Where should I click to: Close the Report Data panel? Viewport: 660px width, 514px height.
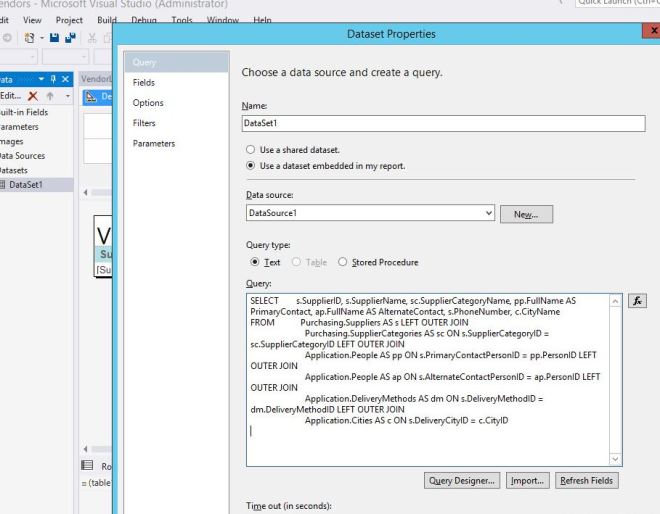pos(65,79)
